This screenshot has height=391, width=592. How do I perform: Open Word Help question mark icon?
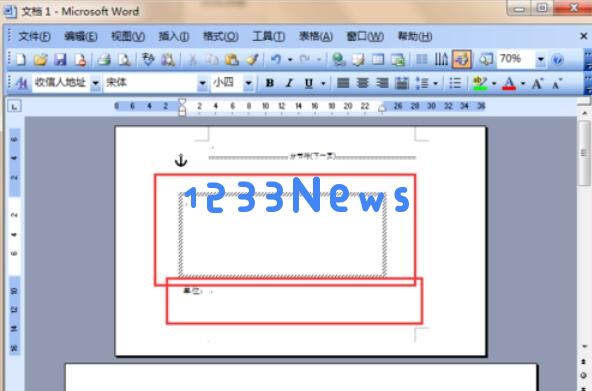click(x=557, y=60)
